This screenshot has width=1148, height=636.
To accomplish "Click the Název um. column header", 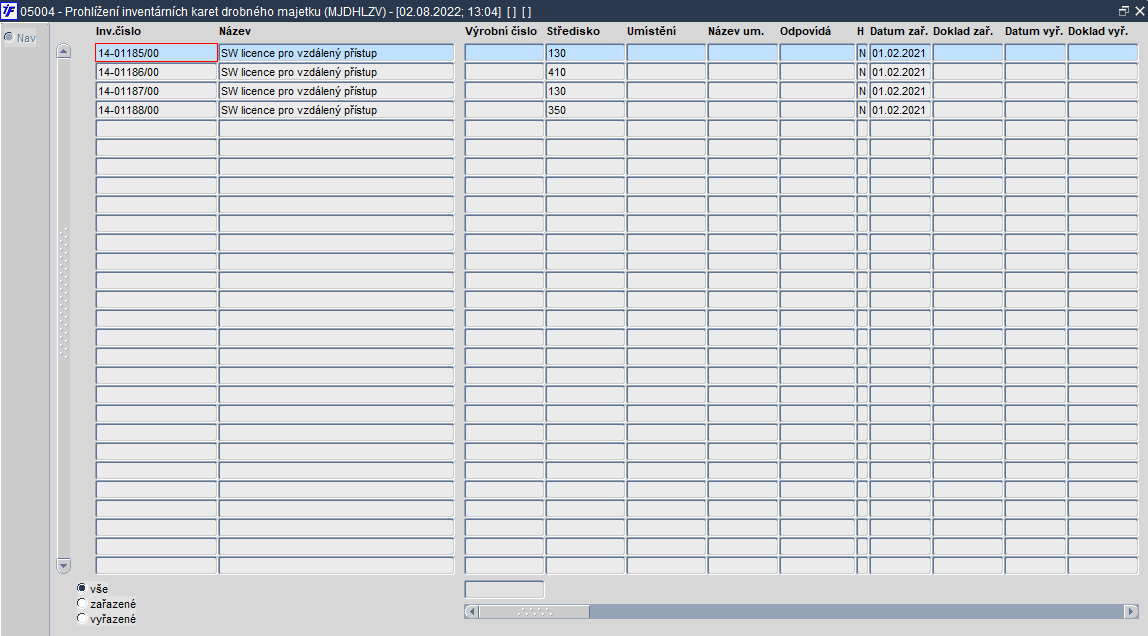I will (x=736, y=31).
